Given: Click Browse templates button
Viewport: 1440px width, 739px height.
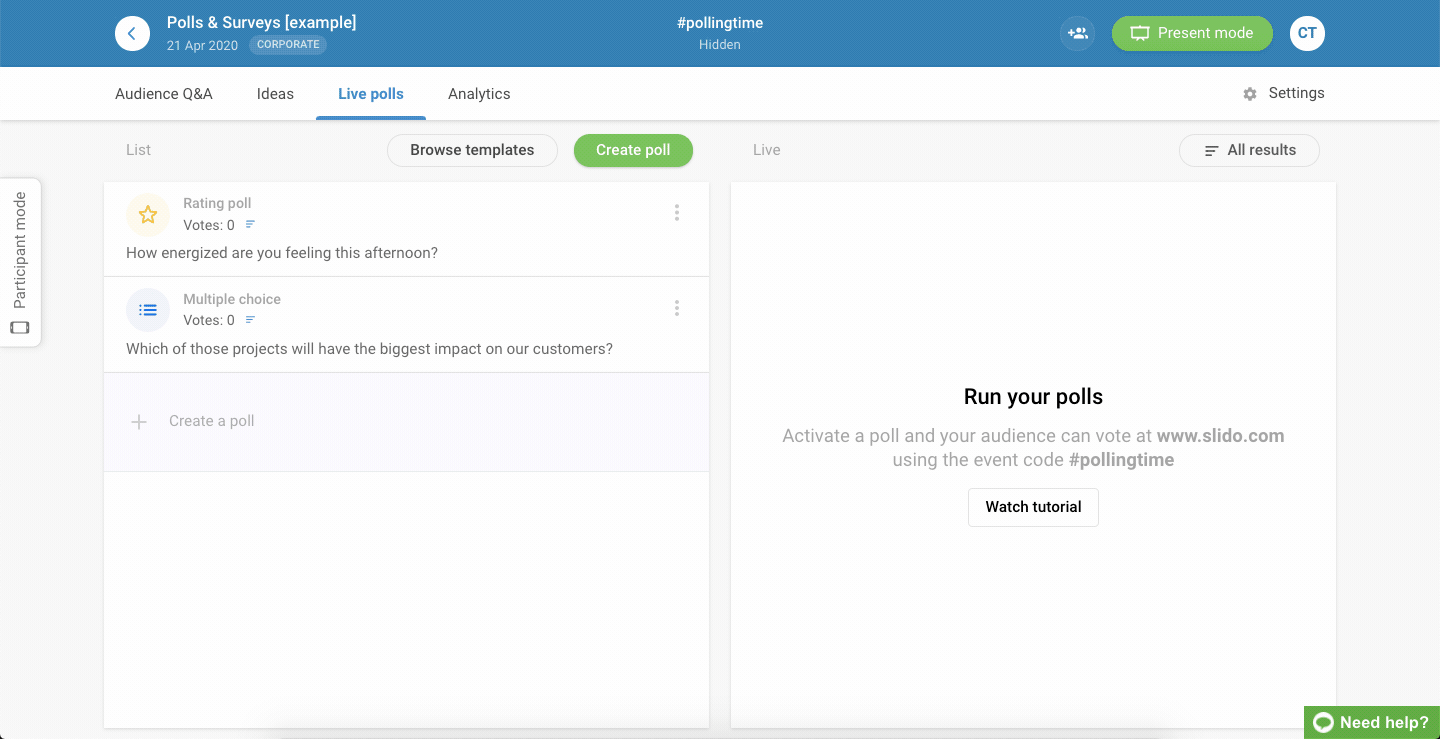Looking at the screenshot, I should tap(472, 150).
